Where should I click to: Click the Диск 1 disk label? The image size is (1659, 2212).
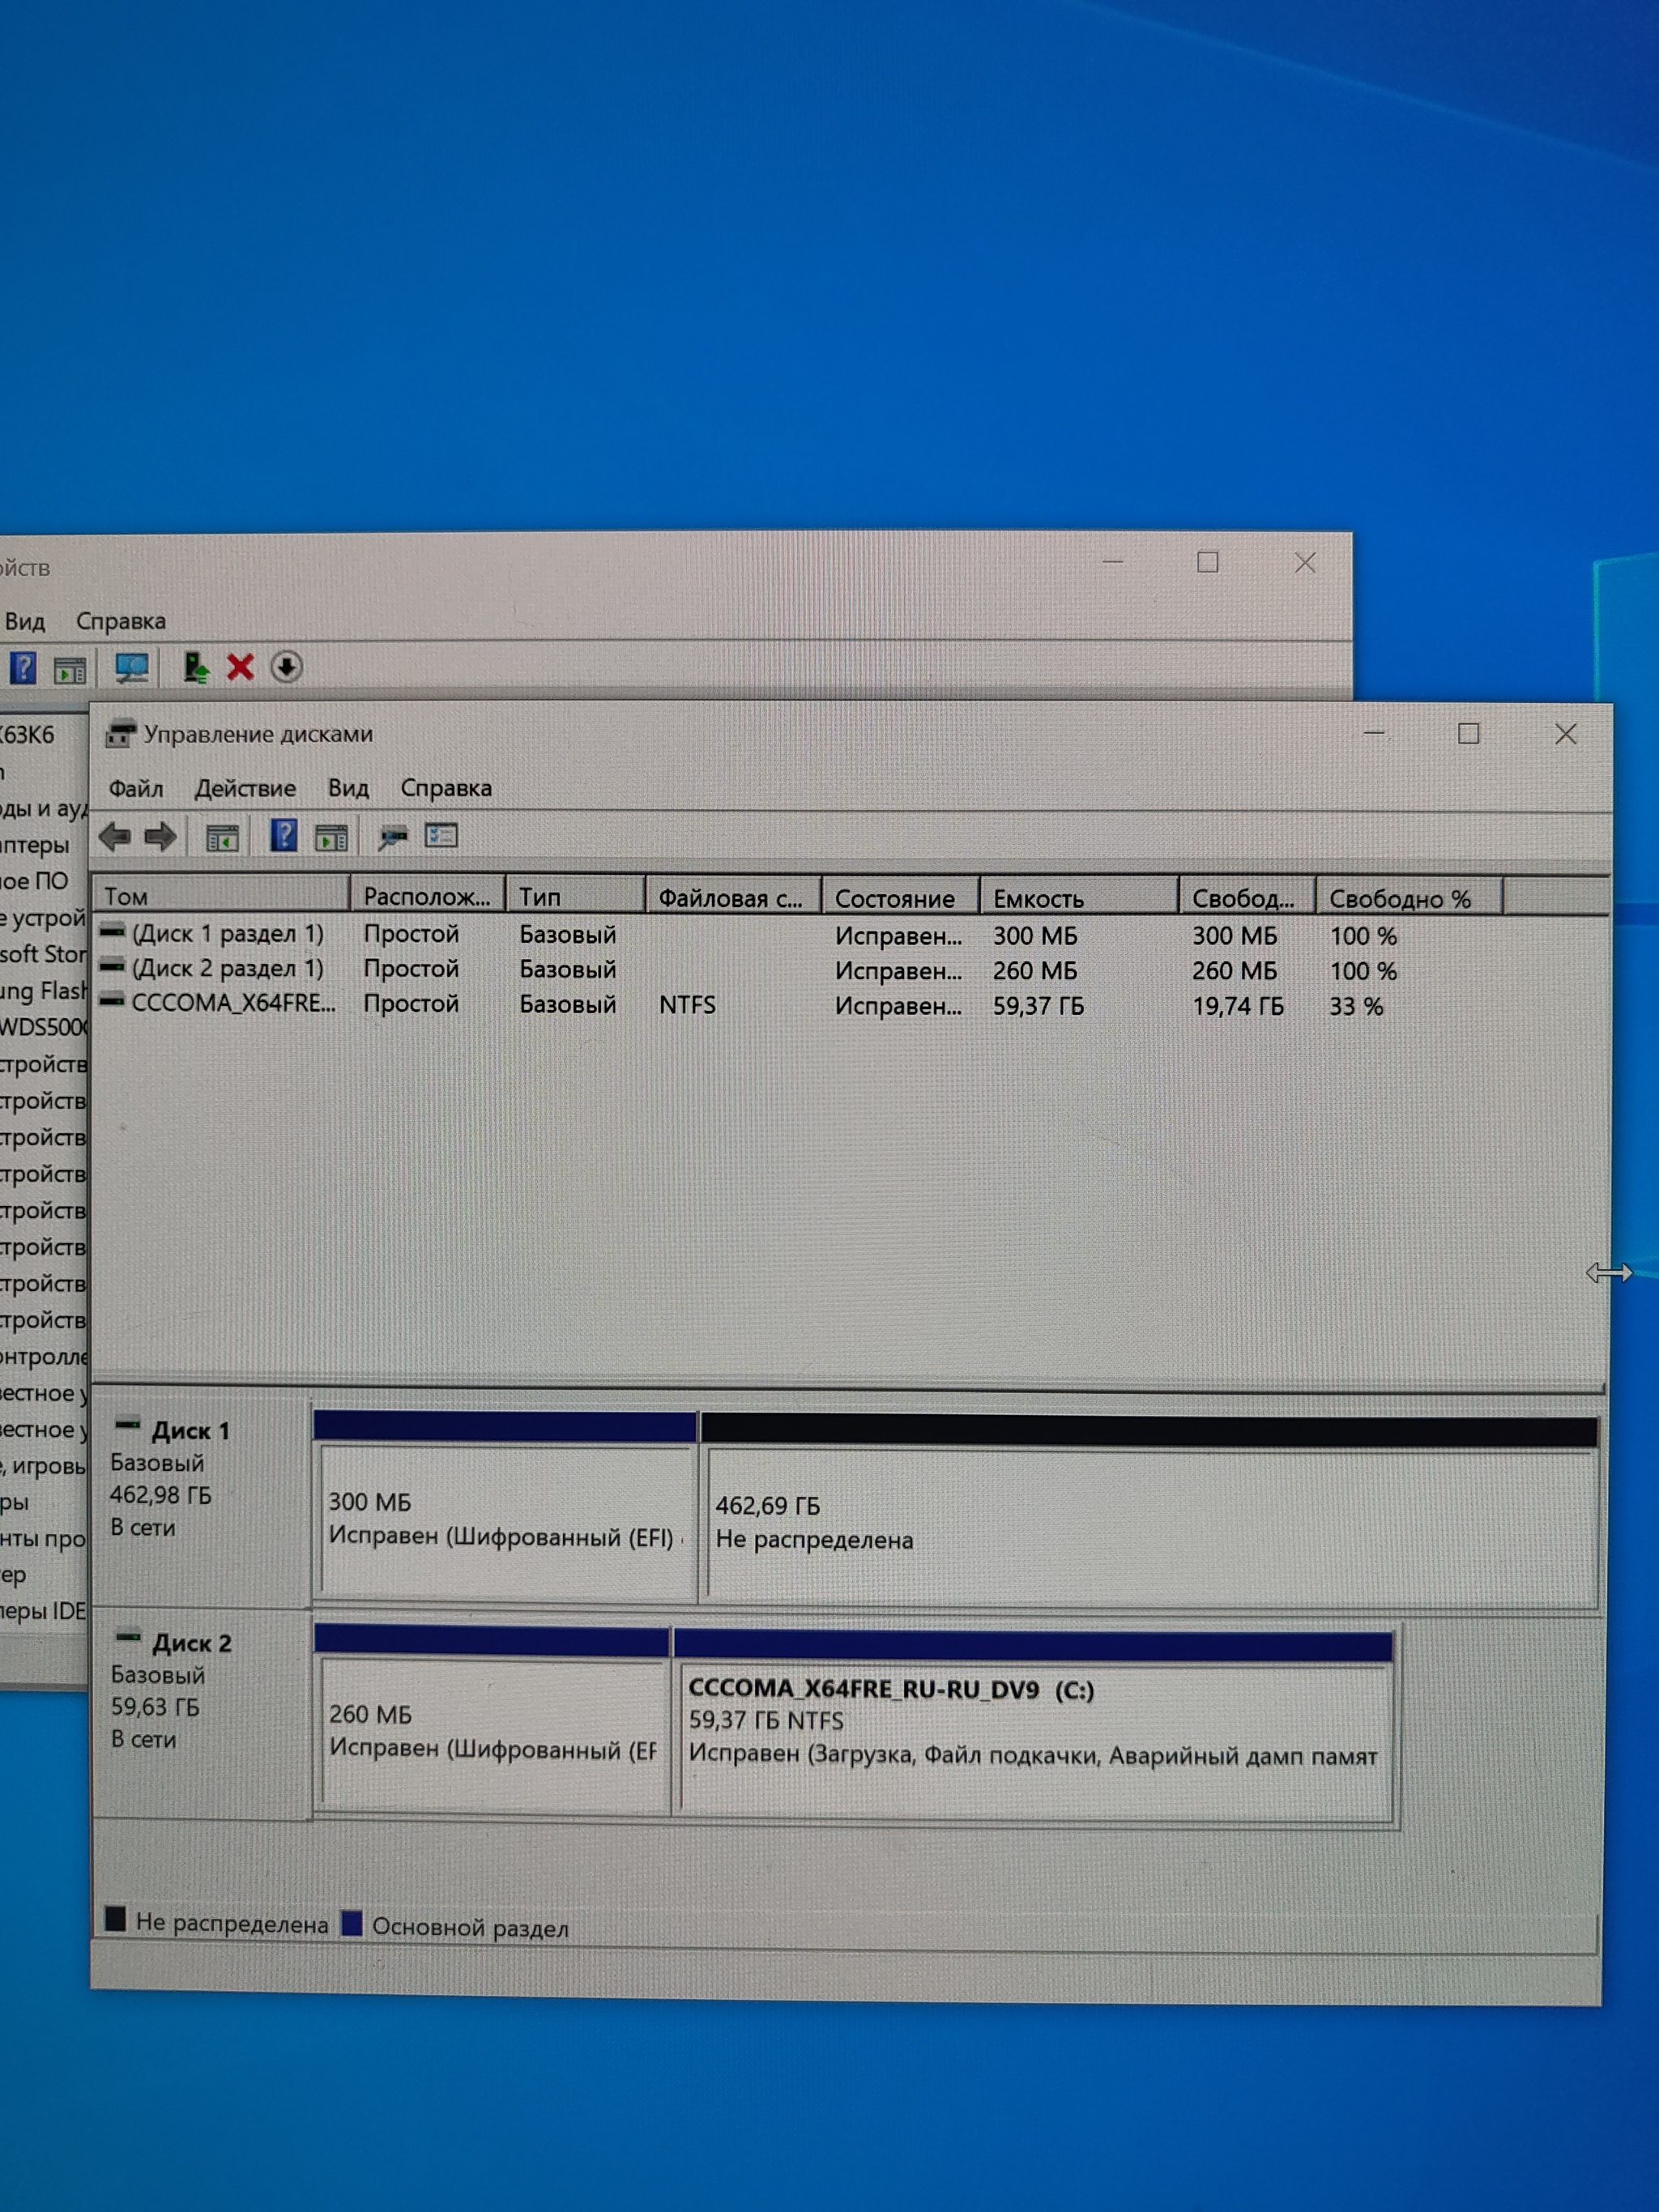tap(190, 1431)
